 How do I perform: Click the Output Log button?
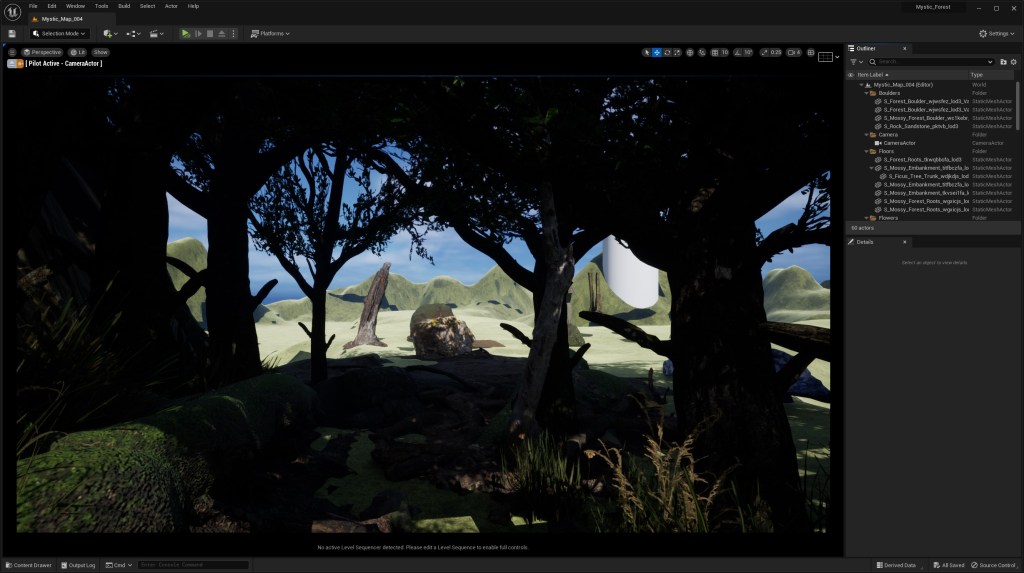[x=81, y=565]
